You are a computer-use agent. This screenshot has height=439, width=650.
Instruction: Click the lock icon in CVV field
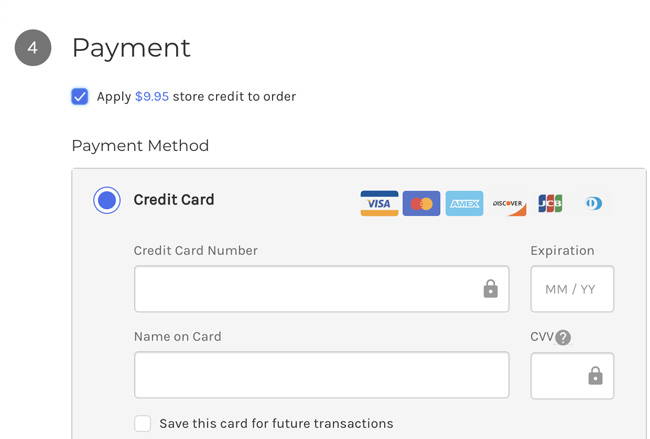tap(595, 376)
